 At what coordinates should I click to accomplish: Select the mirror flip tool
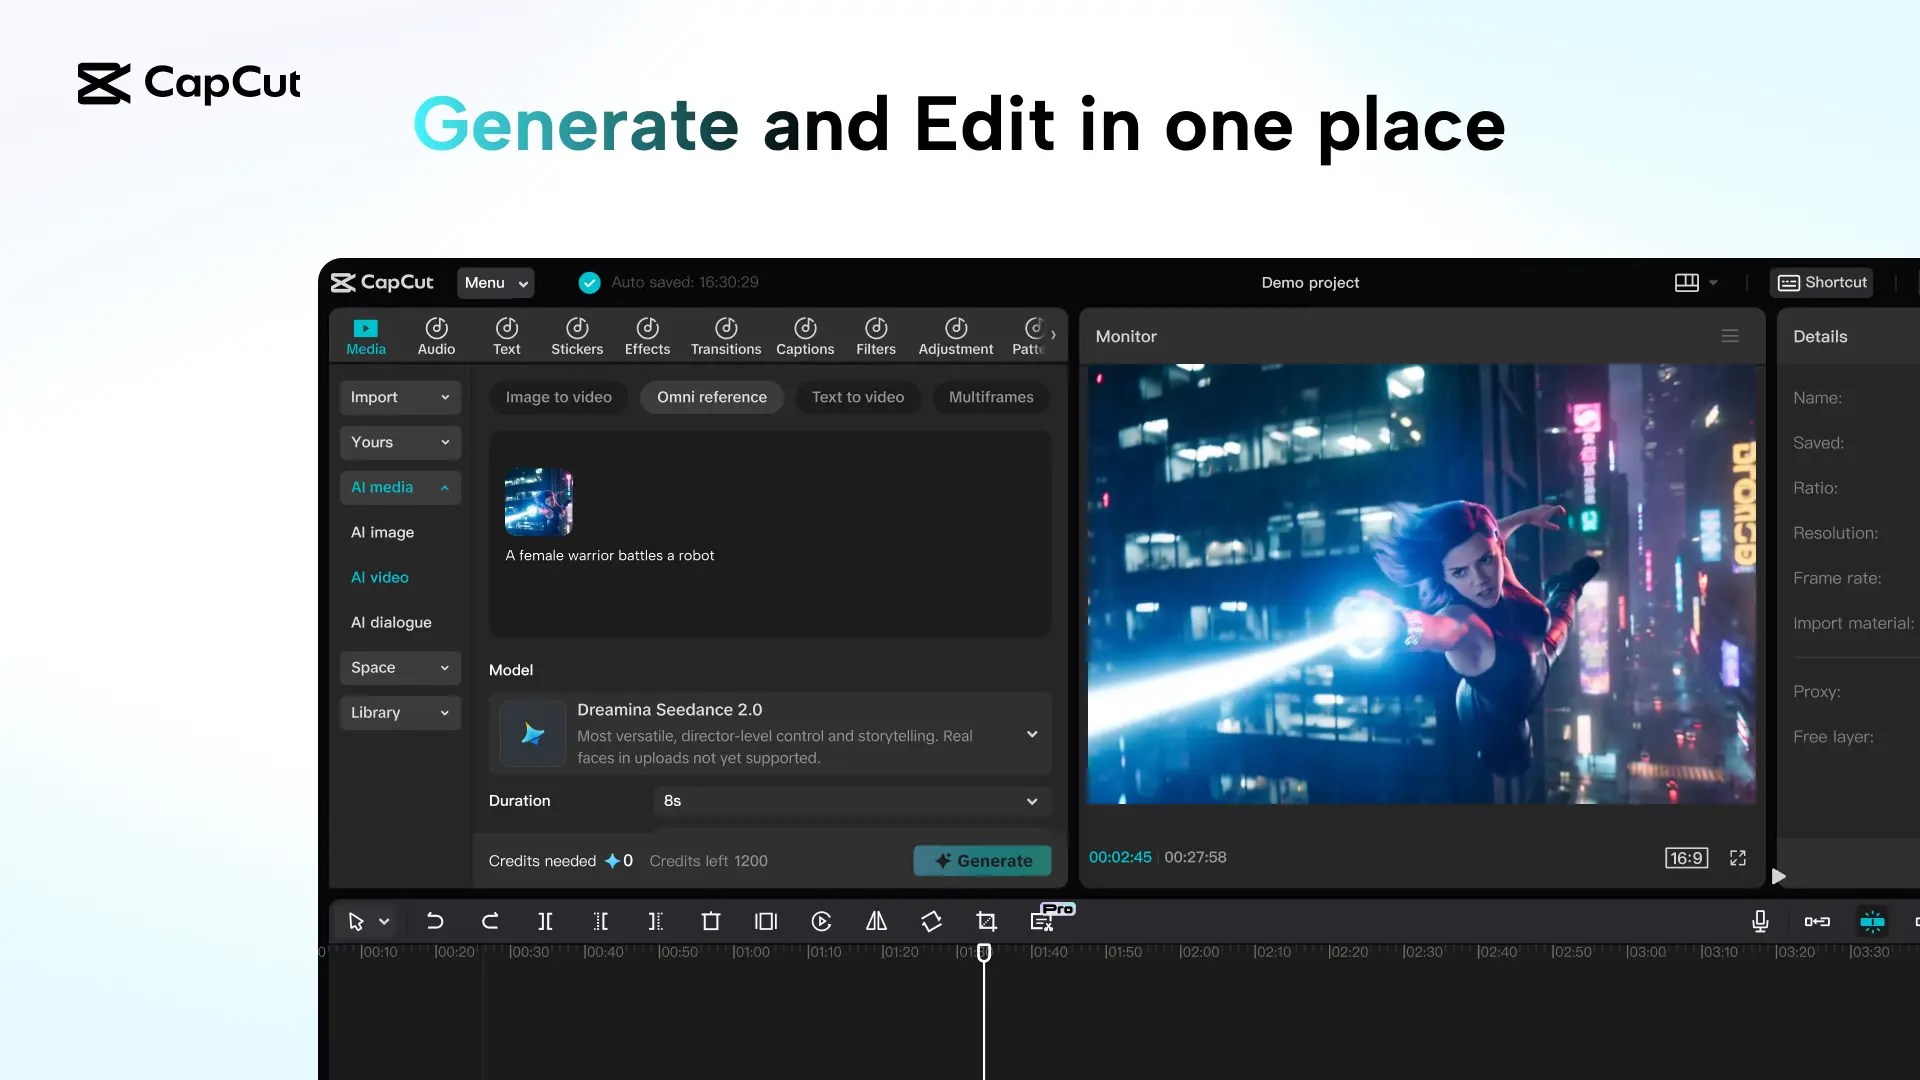(x=876, y=921)
